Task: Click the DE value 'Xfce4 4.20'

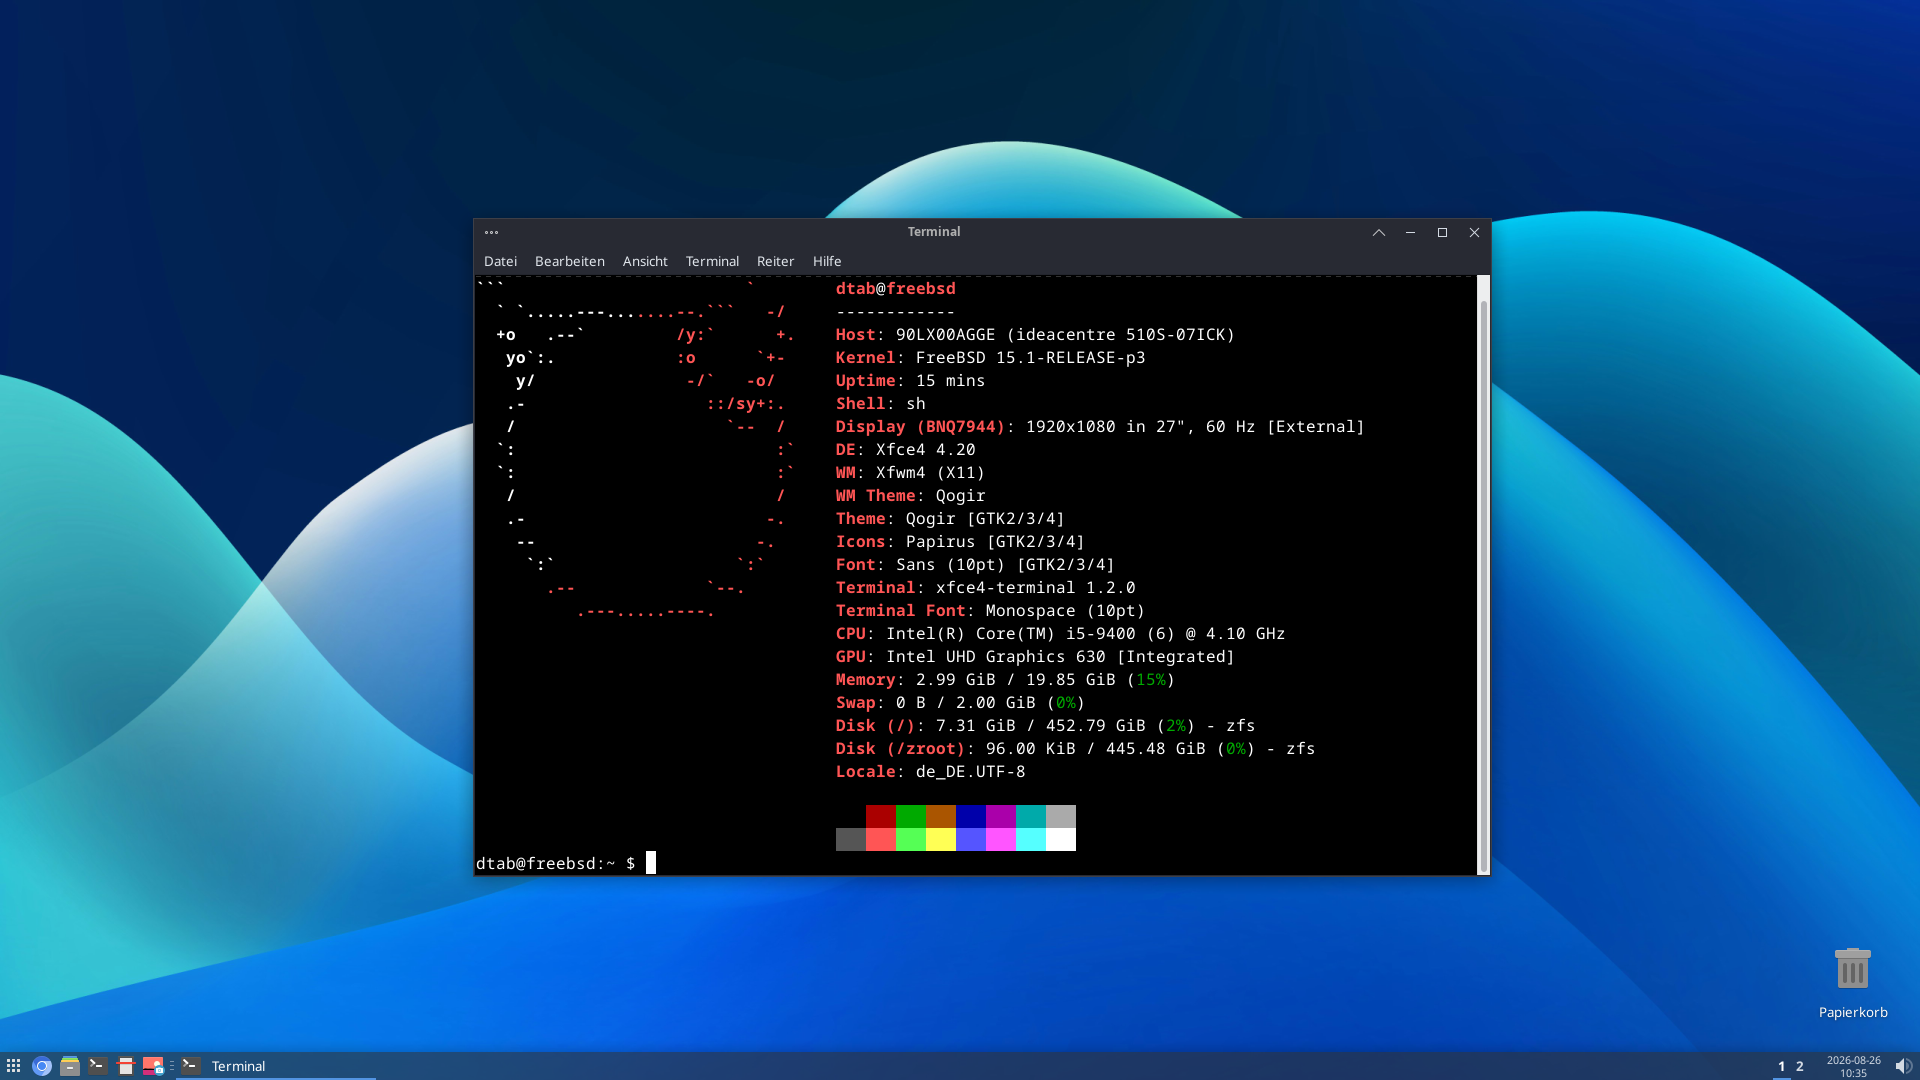Action: [x=926, y=449]
